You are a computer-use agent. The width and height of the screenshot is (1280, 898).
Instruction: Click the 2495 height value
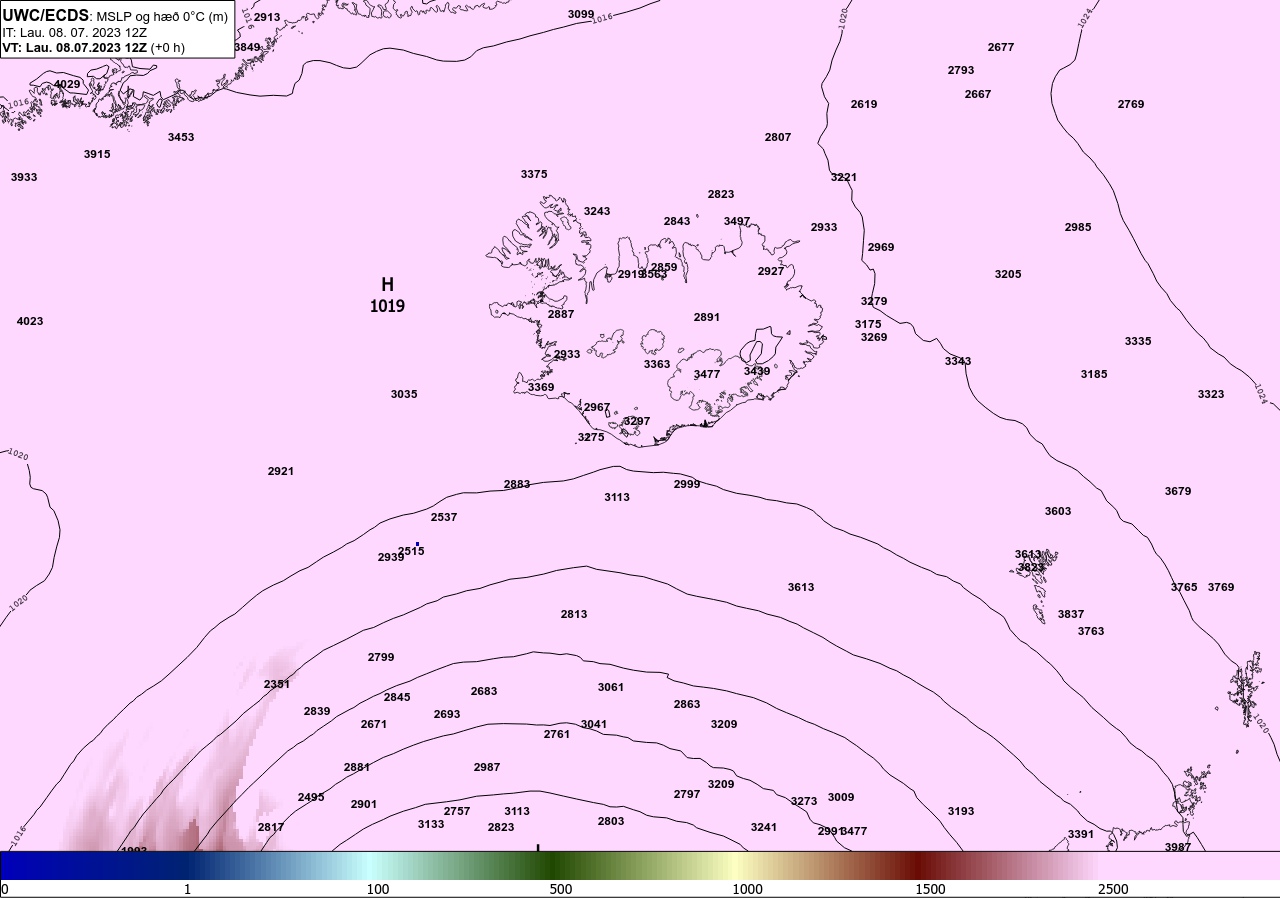tap(311, 797)
